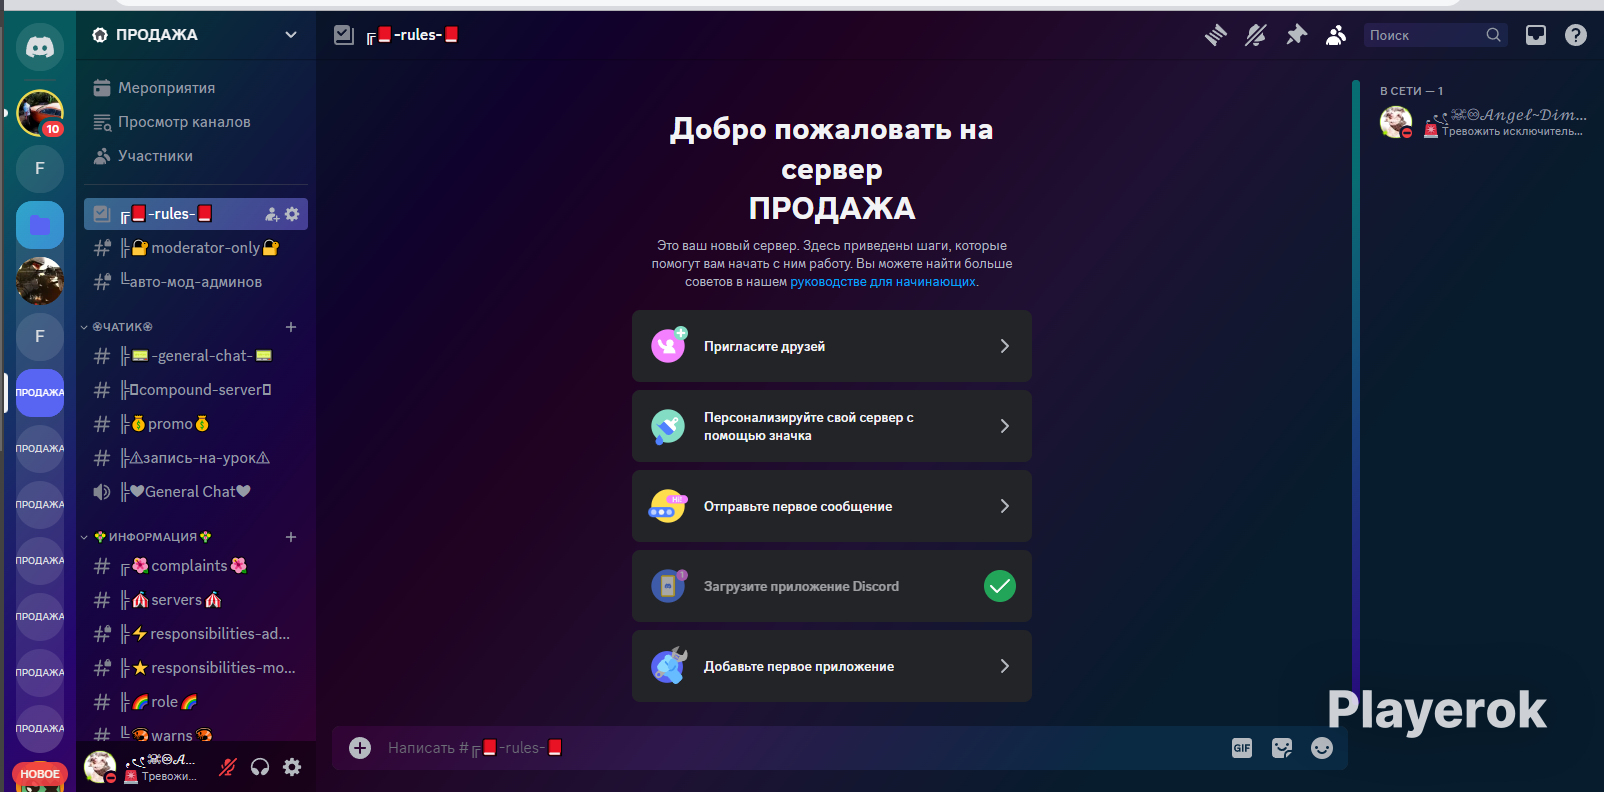Toggle microphone mute in user panel
The image size is (1604, 792).
click(x=228, y=767)
